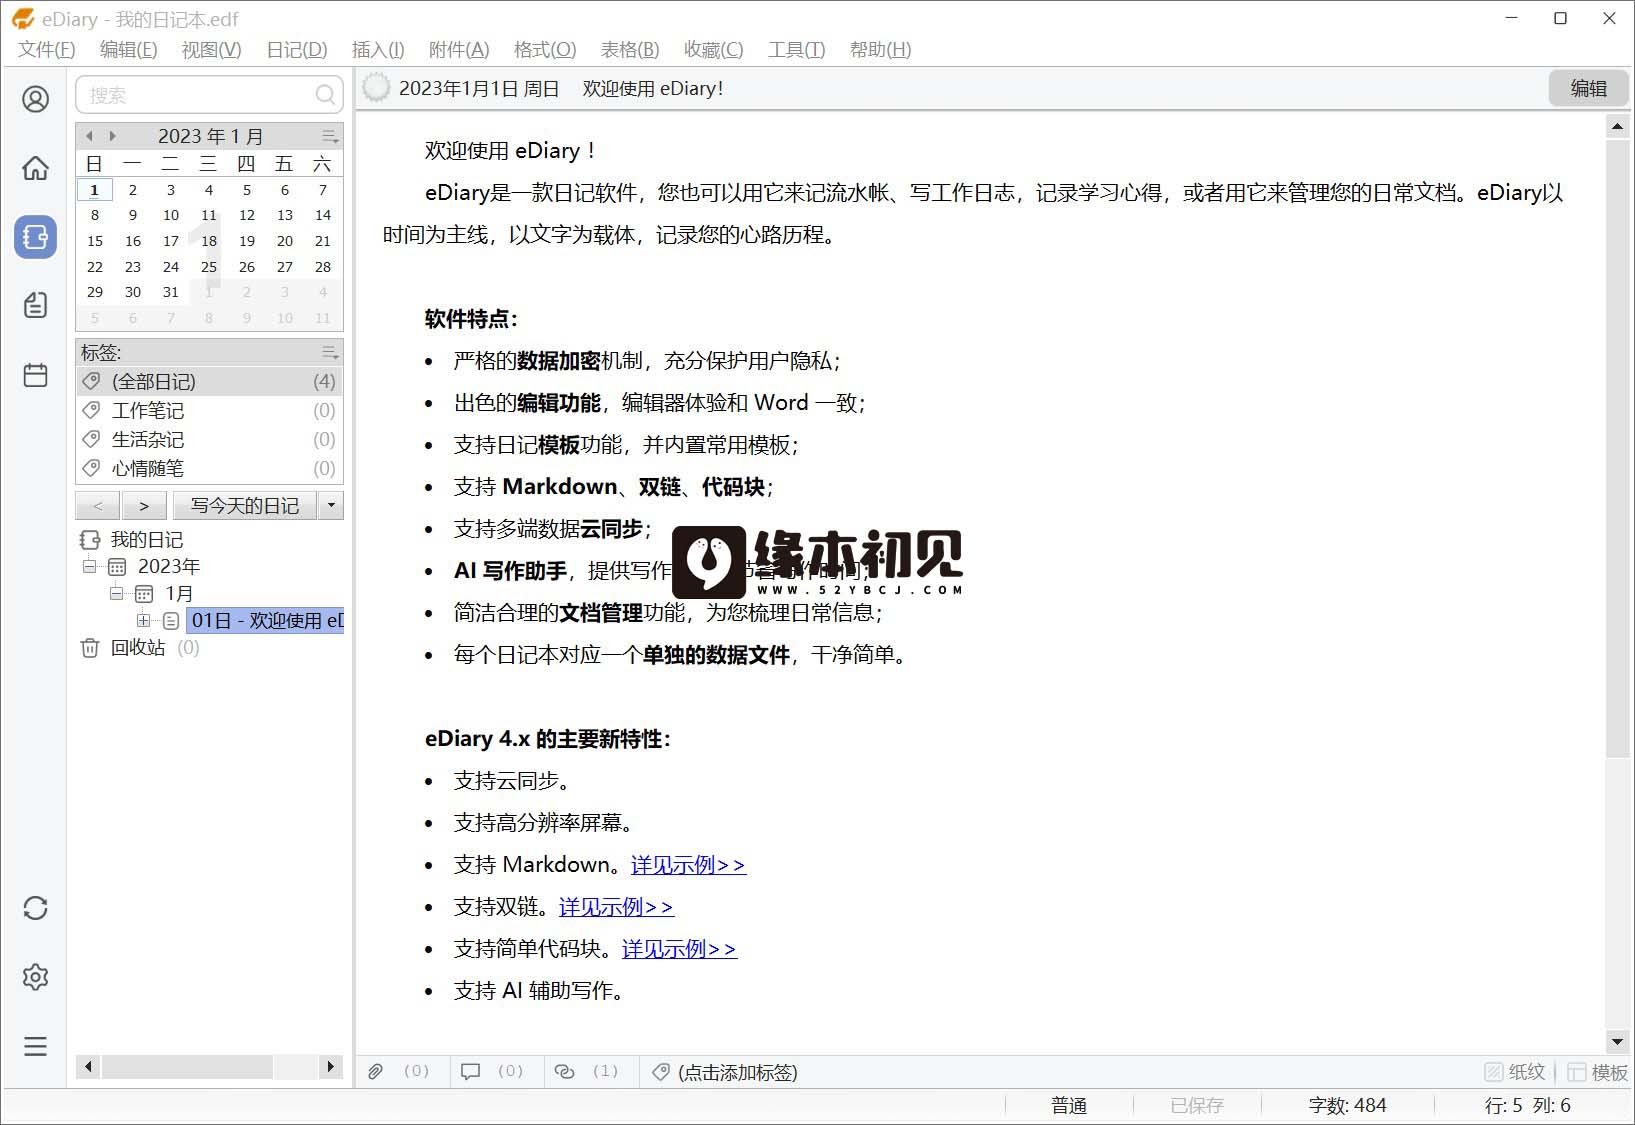
Task: Open the documents sidebar icon
Action: [35, 305]
